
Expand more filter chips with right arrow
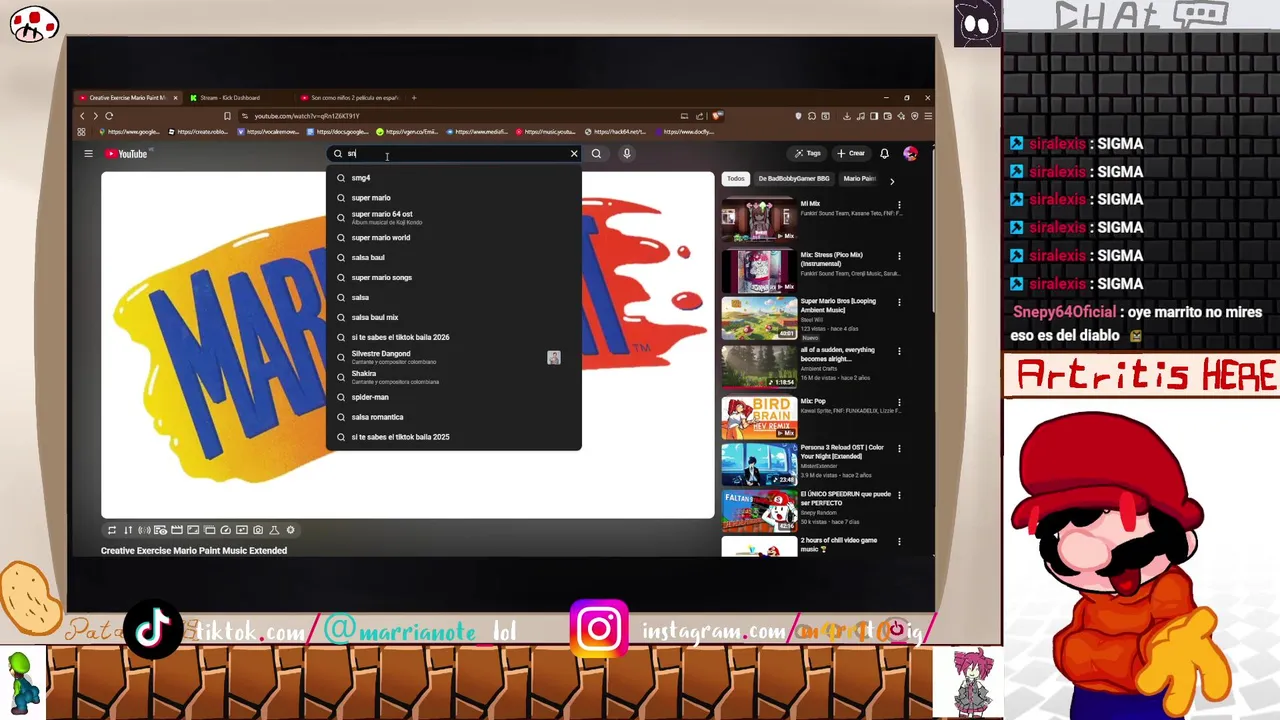tap(892, 181)
